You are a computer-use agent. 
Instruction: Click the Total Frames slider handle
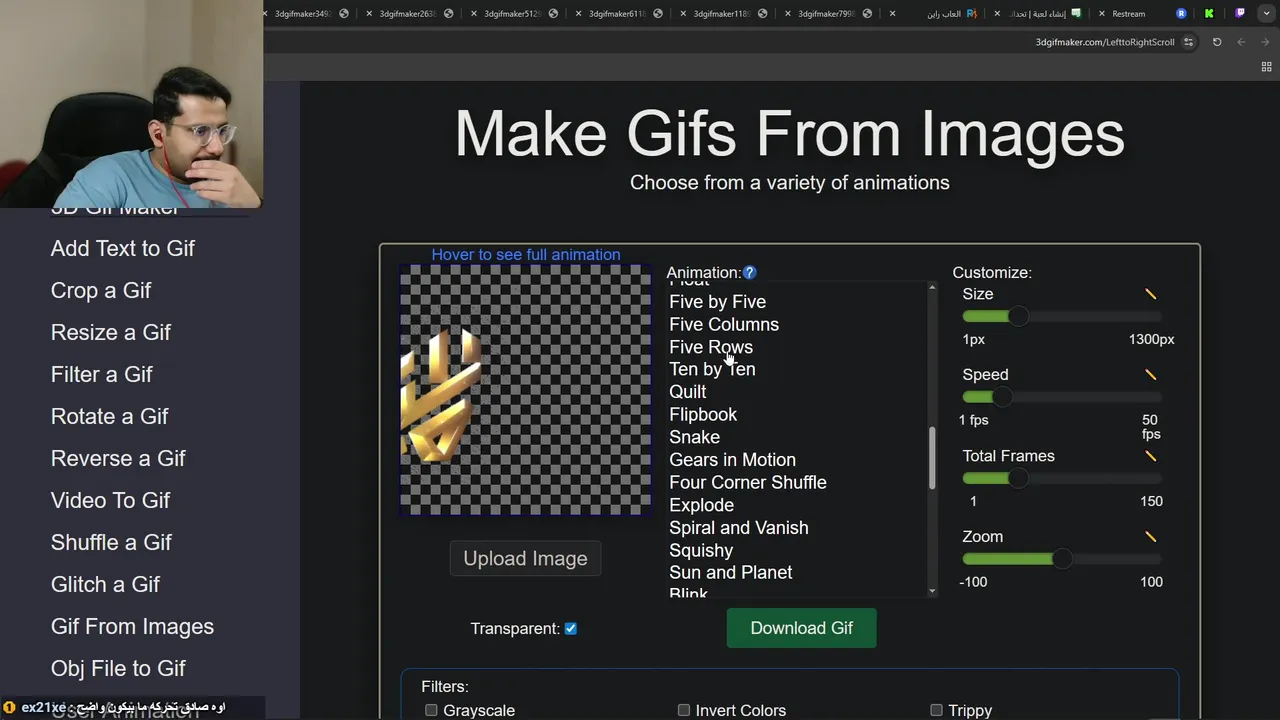click(x=1018, y=478)
